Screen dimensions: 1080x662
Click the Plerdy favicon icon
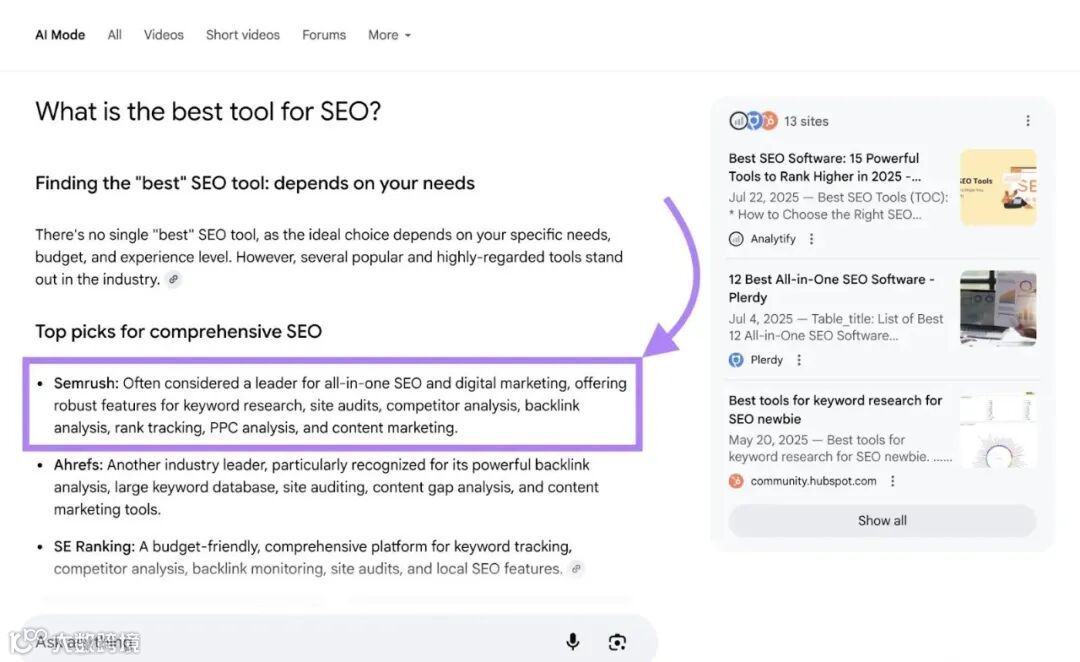736,360
